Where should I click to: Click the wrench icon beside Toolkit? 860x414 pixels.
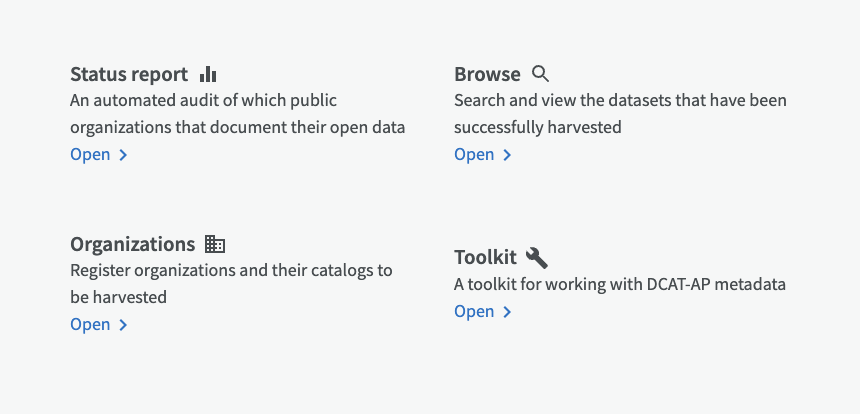(x=536, y=257)
